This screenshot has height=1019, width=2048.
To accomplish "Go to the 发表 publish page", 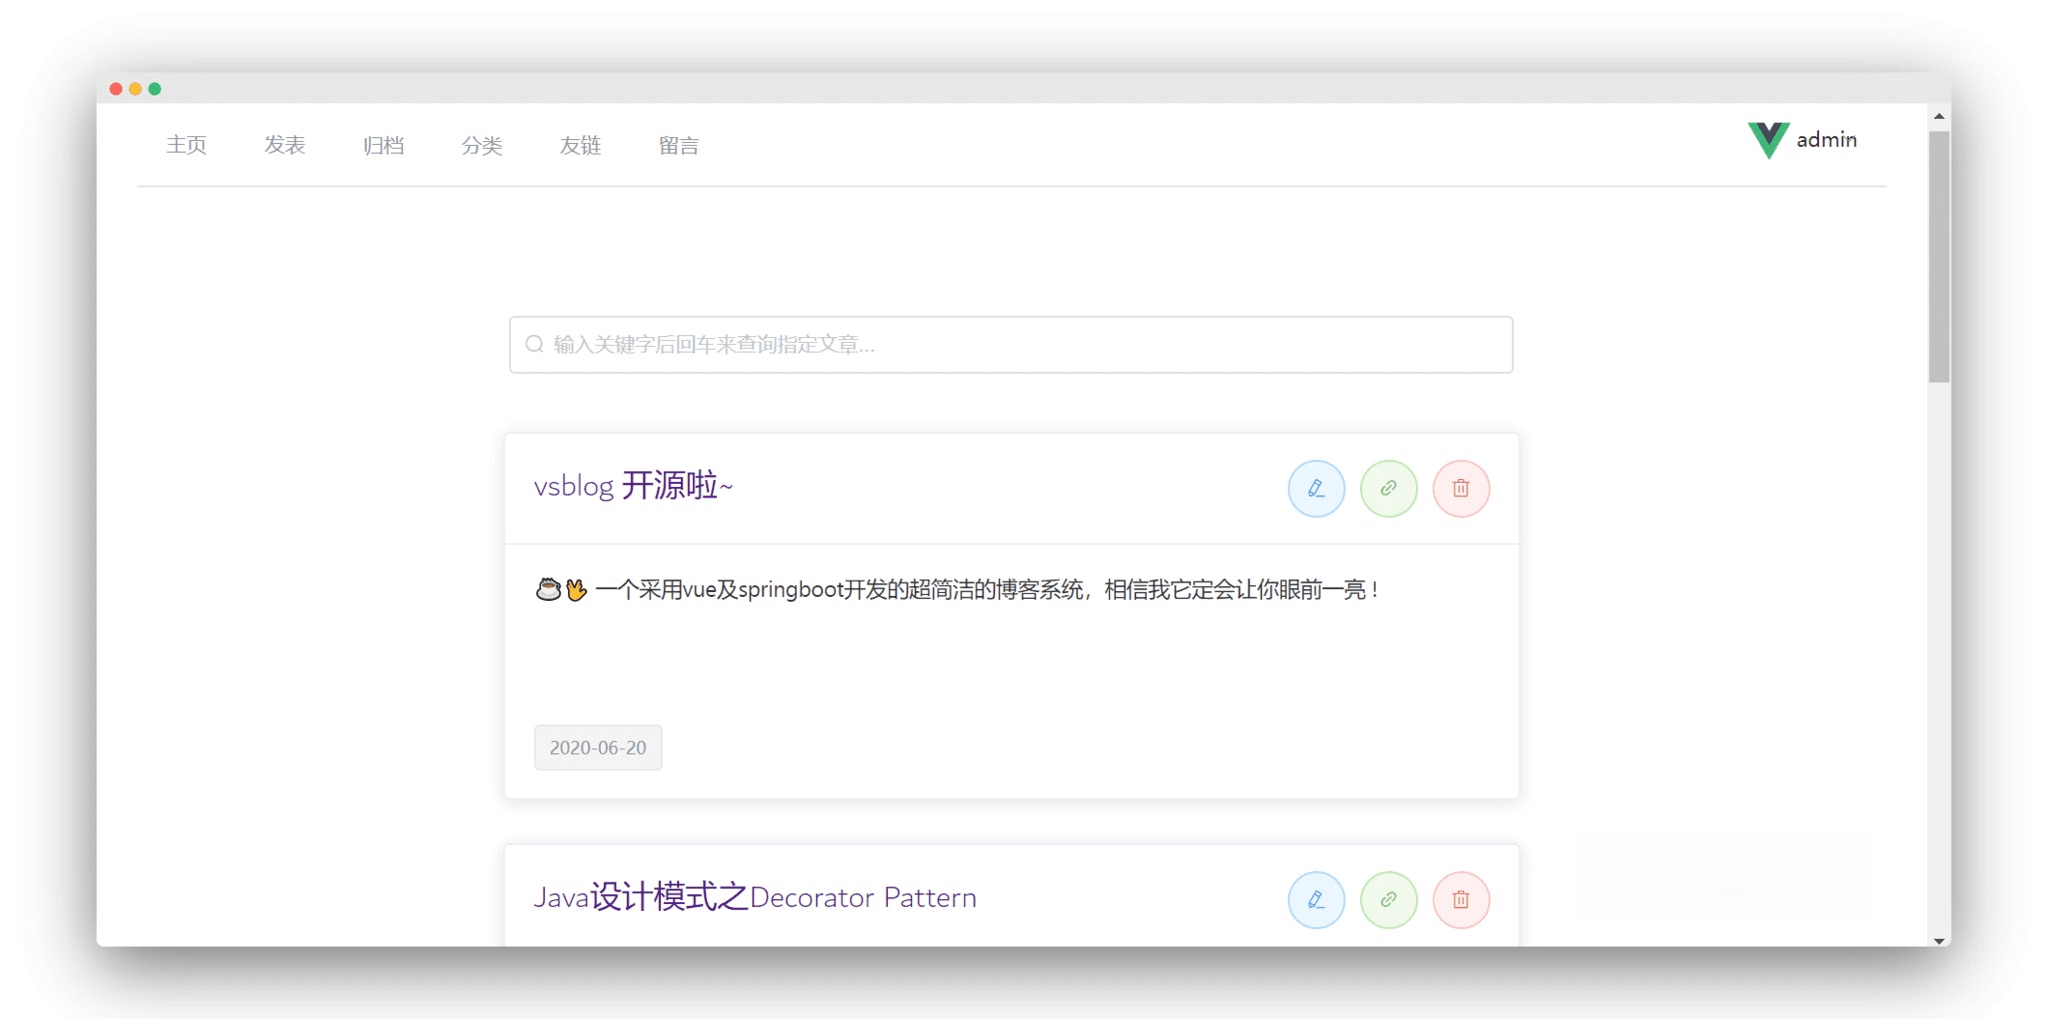I will click(x=284, y=146).
